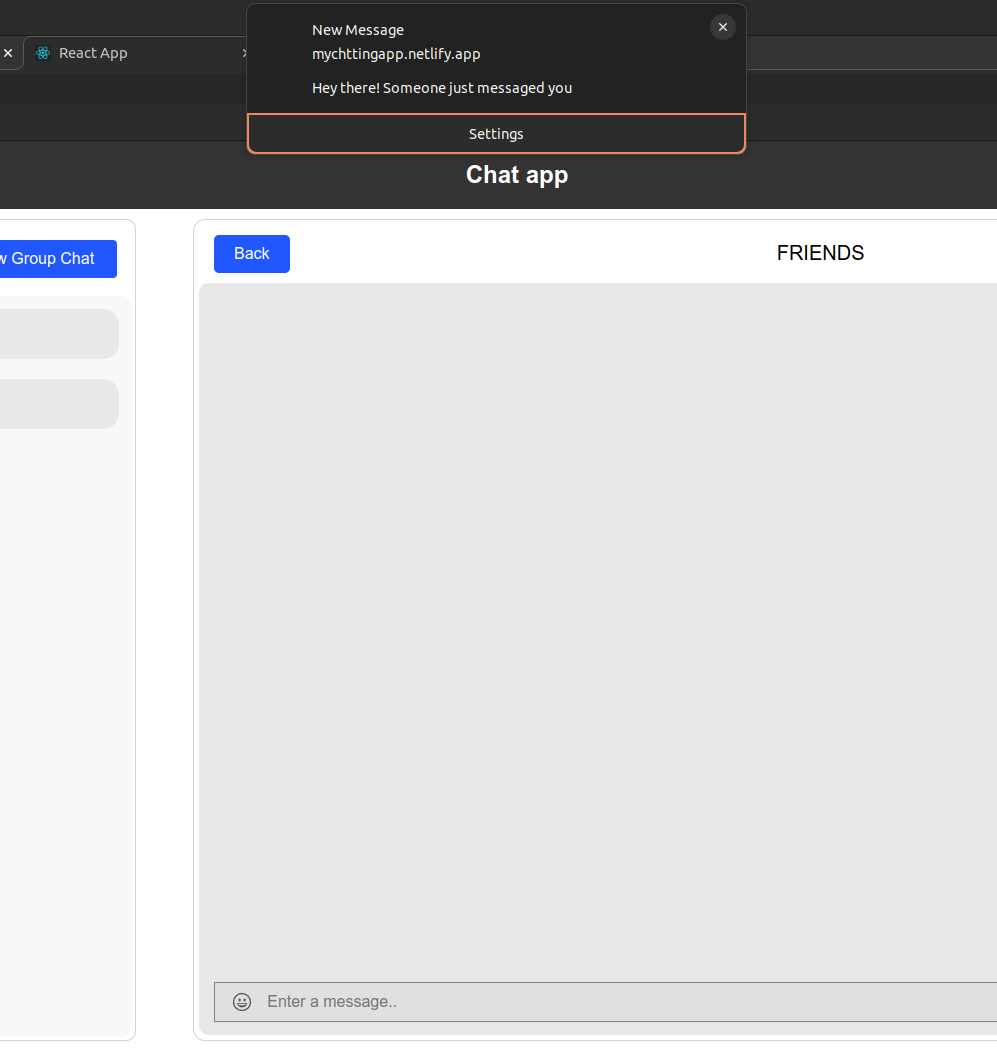Dismiss the notification using the × icon
997x1050 pixels.
point(722,27)
